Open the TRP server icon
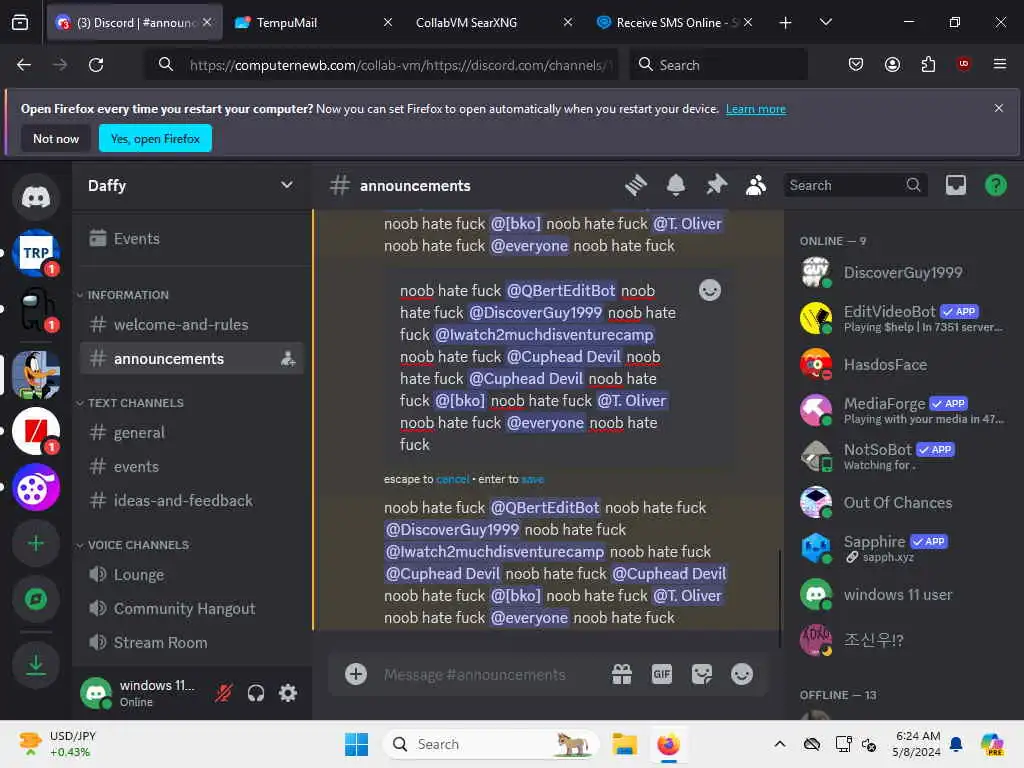The width and height of the screenshot is (1024, 768). [36, 253]
